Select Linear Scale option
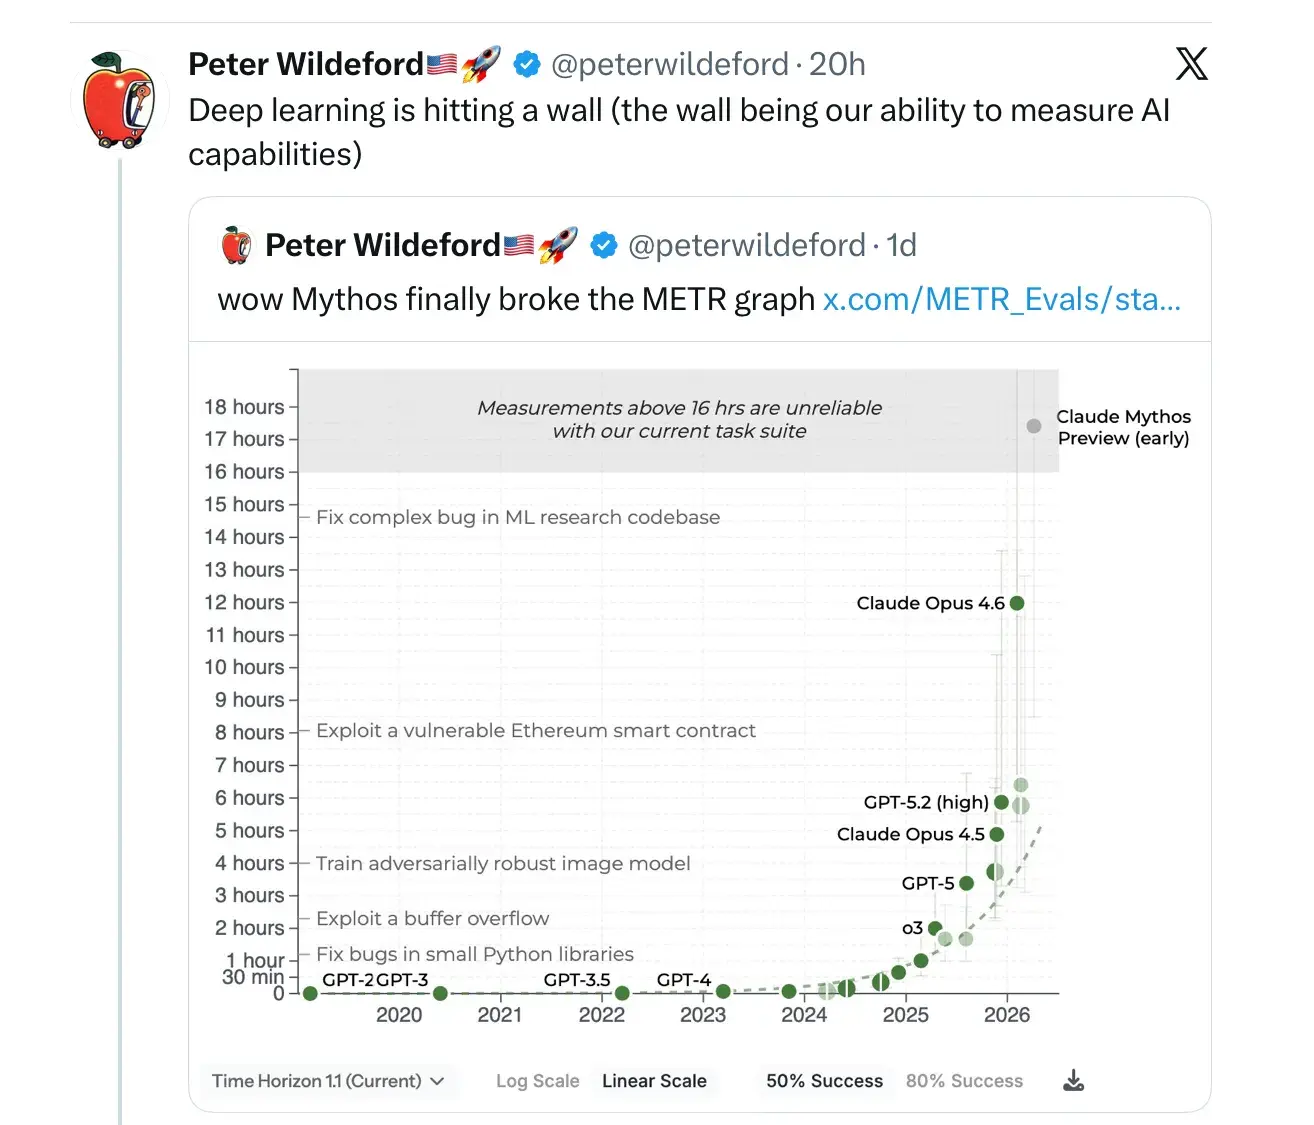1314x1125 pixels. coord(654,1081)
